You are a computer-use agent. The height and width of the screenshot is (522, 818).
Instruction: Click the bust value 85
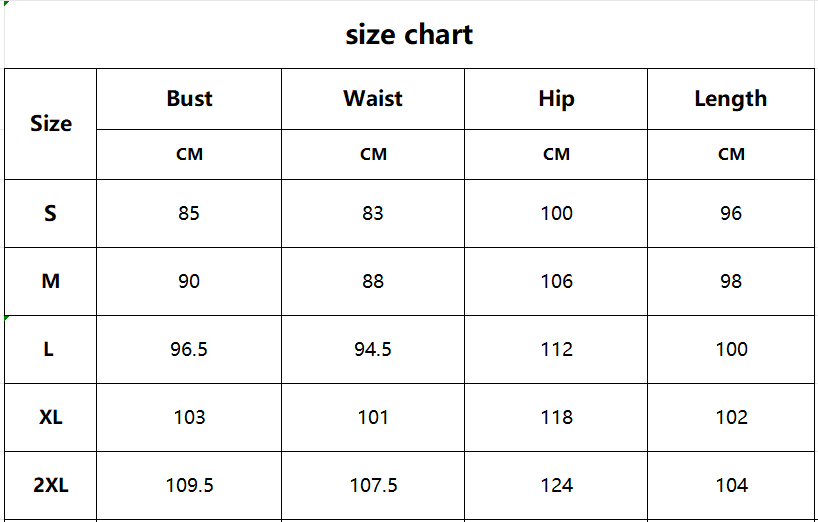click(x=189, y=213)
